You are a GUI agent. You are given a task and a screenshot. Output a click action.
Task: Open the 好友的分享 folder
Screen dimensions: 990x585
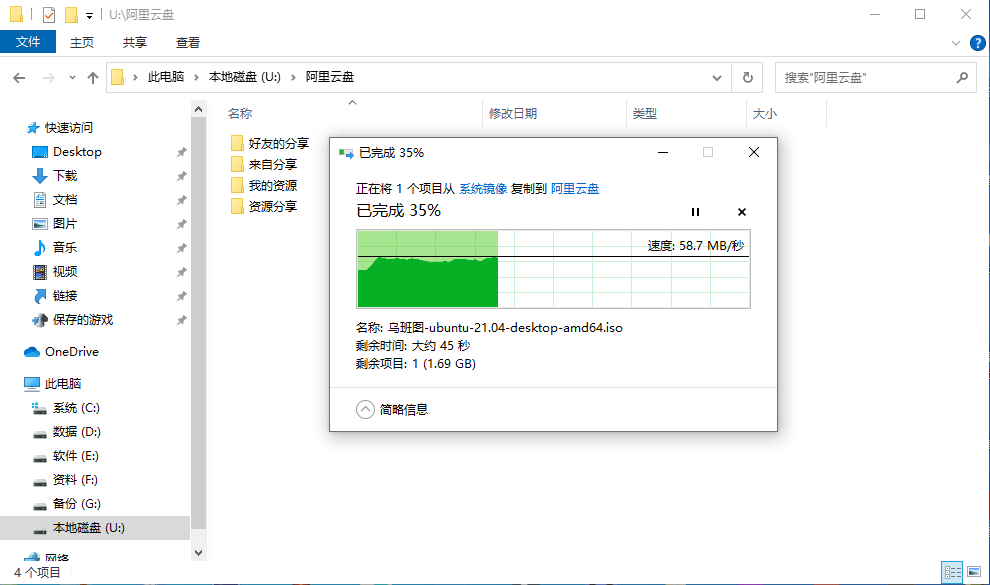pos(278,143)
